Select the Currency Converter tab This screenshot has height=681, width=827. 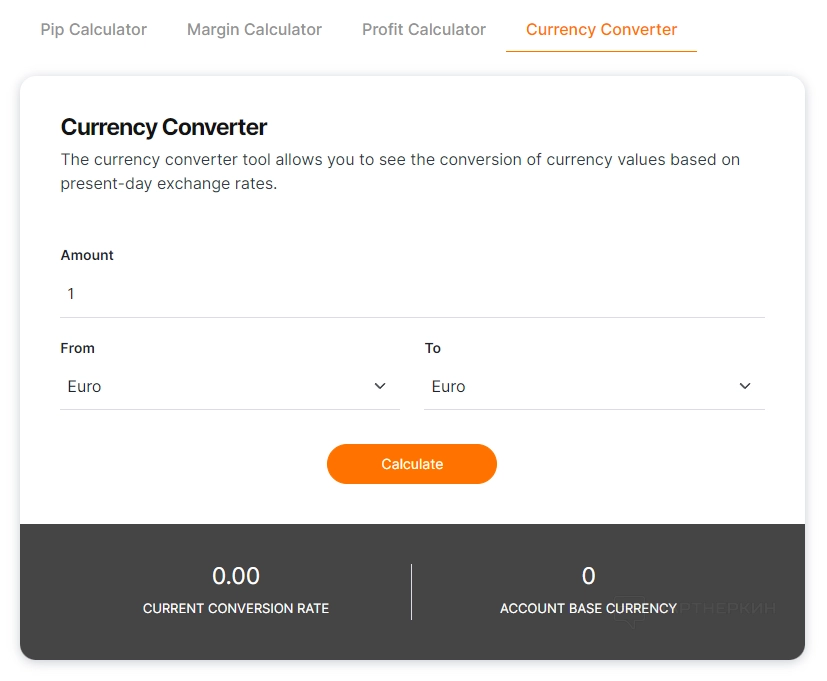[601, 30]
